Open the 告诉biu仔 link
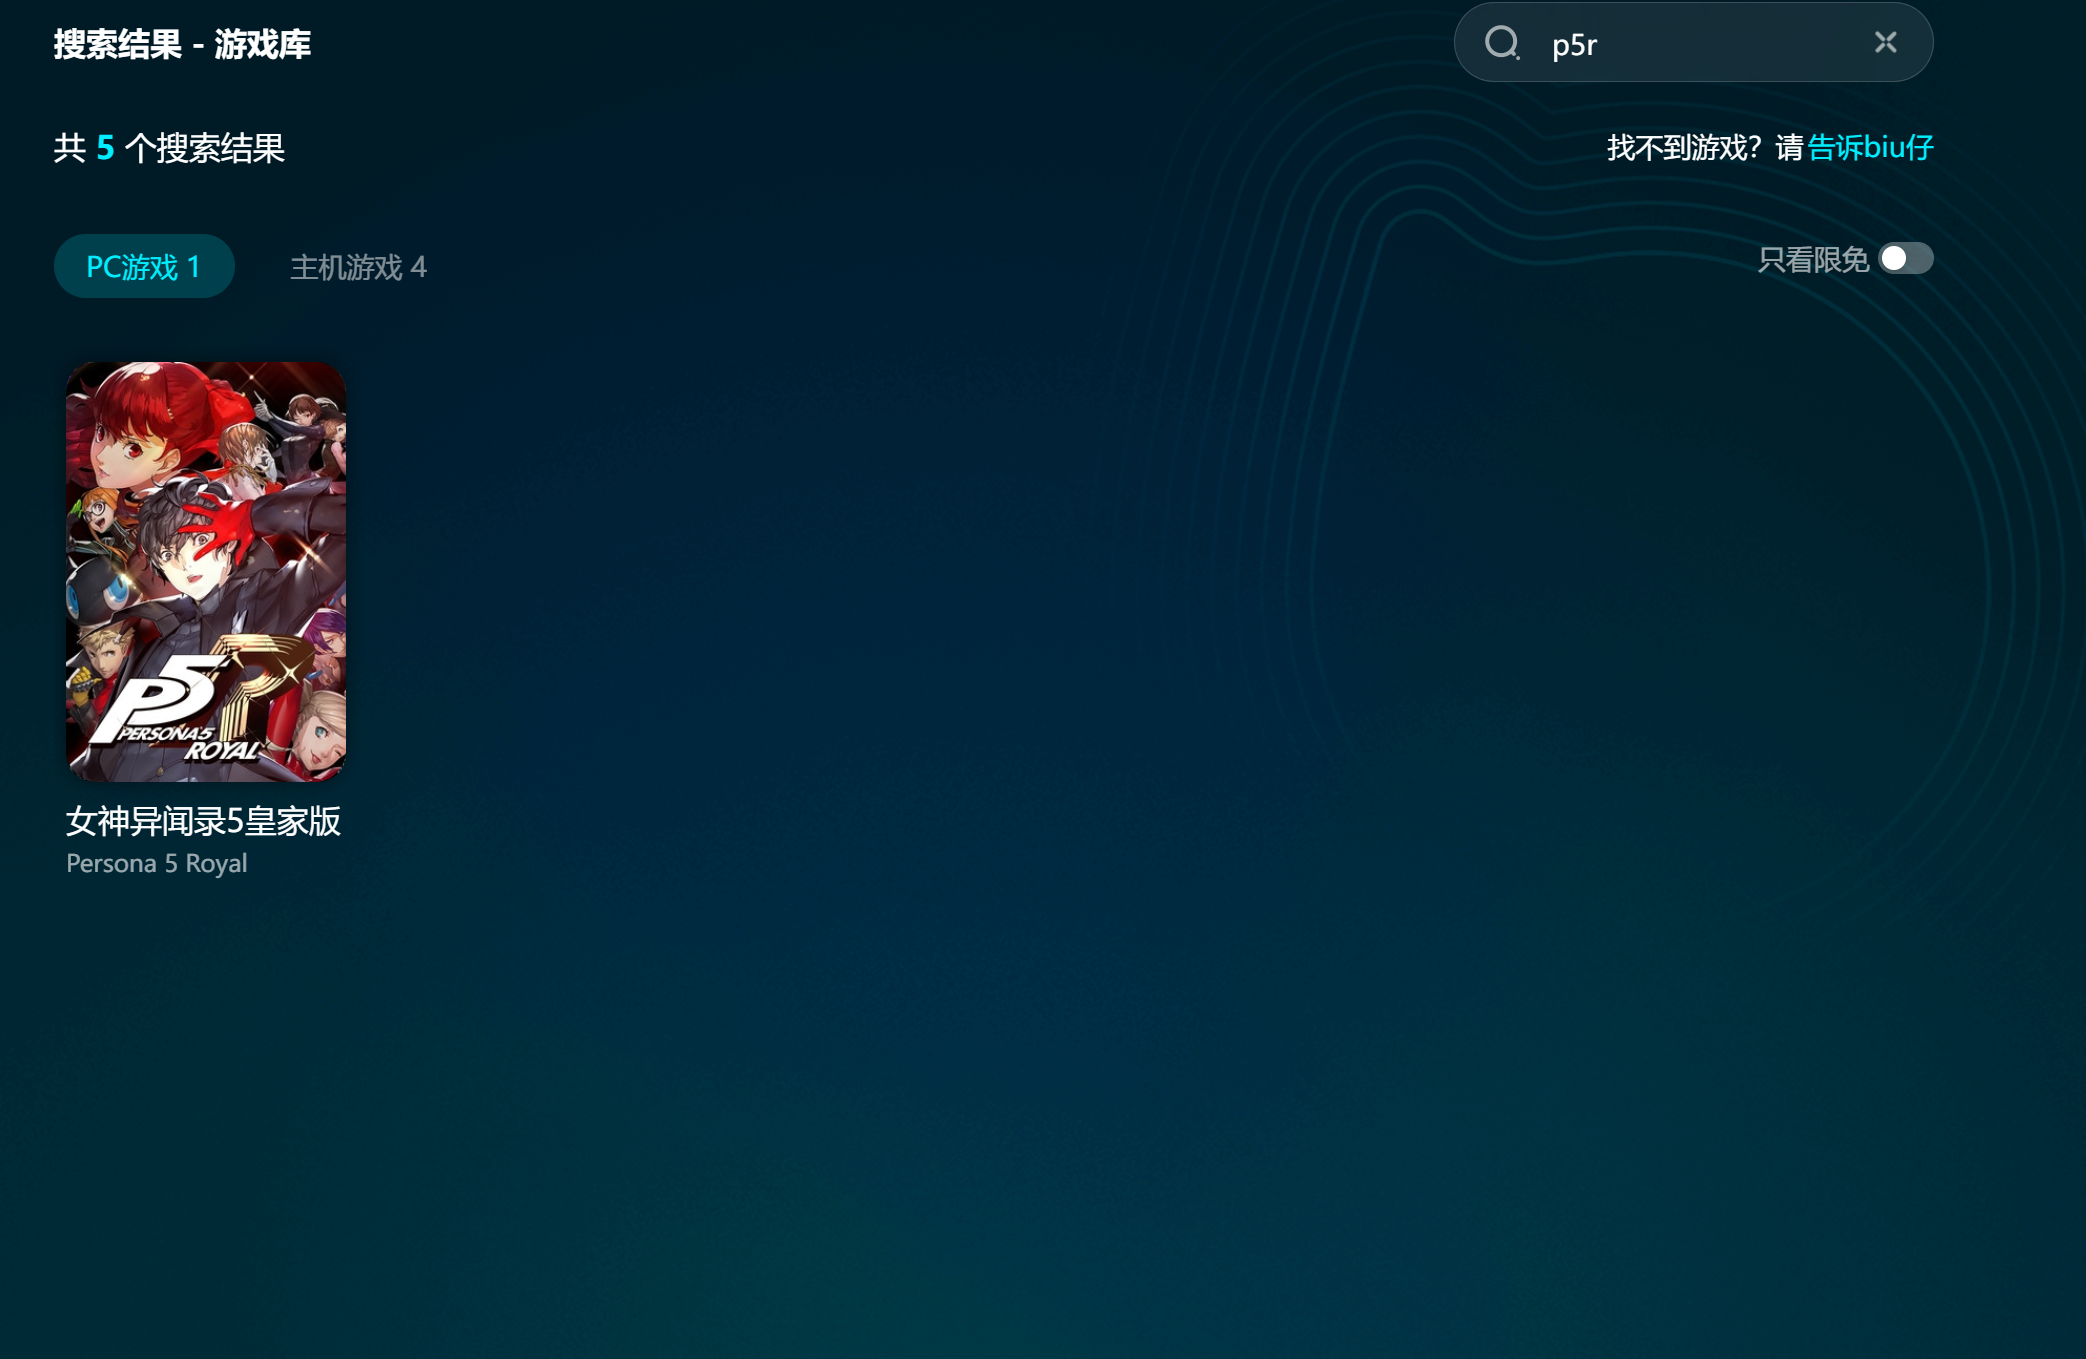The width and height of the screenshot is (2086, 1359). (1870, 148)
